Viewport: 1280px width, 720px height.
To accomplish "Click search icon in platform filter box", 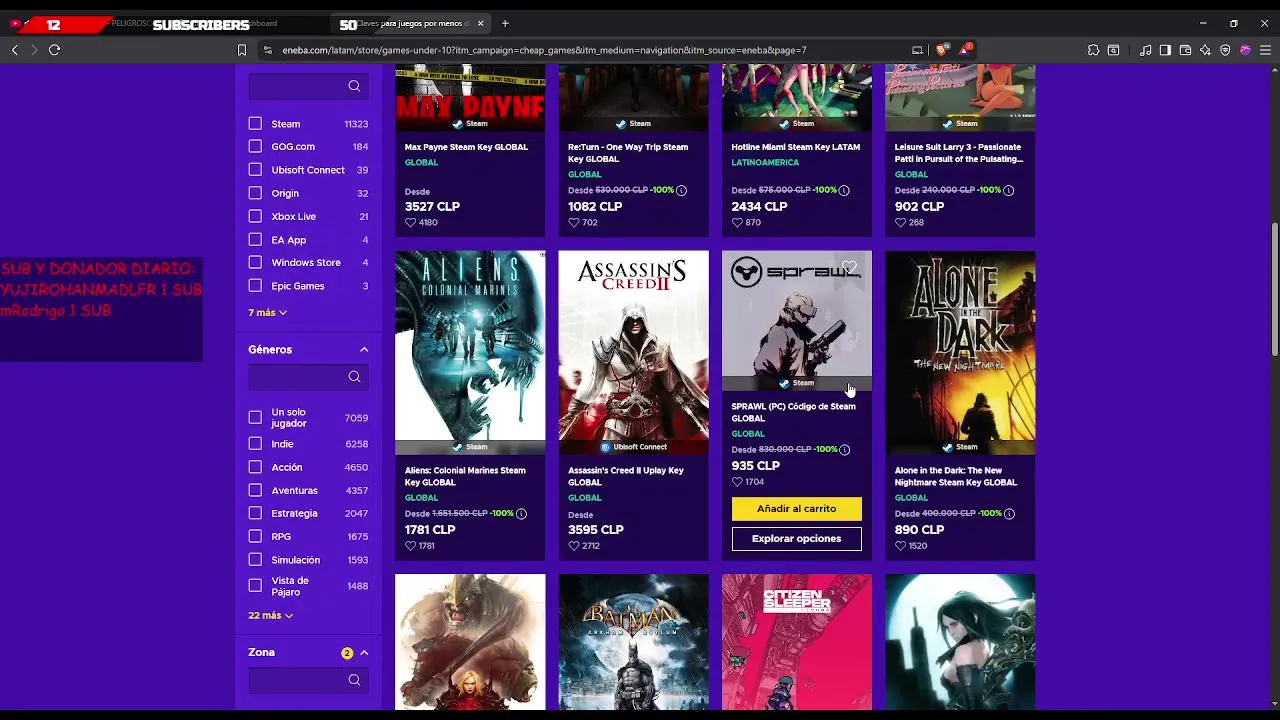I will click(x=354, y=86).
